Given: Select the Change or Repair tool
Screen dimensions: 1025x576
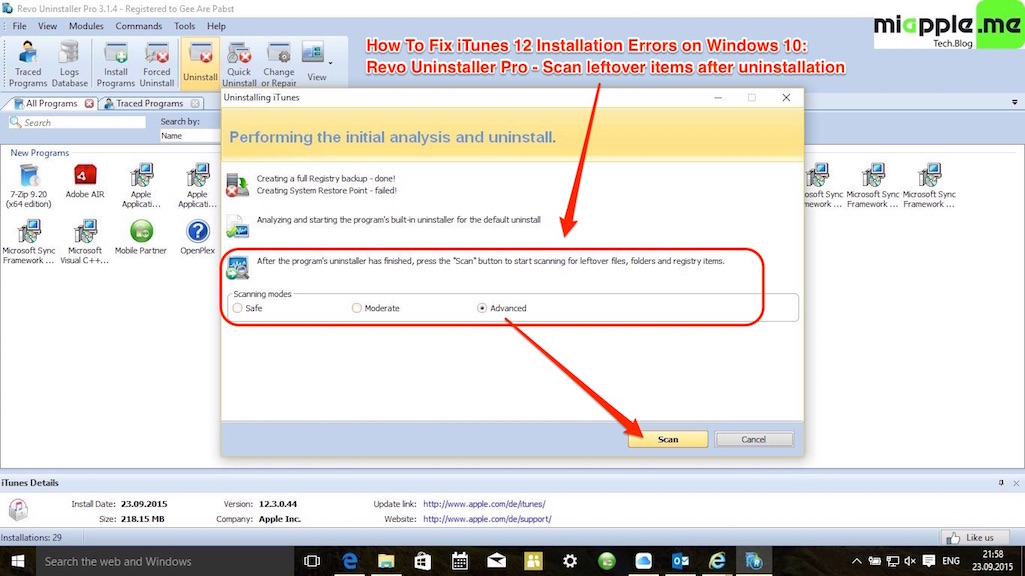Looking at the screenshot, I should click(278, 63).
